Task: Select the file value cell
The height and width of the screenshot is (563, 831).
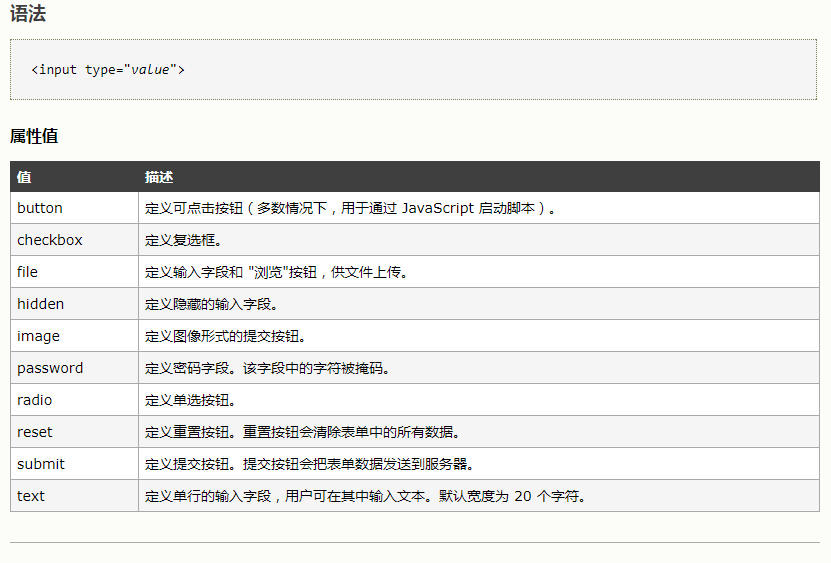Action: 74,272
